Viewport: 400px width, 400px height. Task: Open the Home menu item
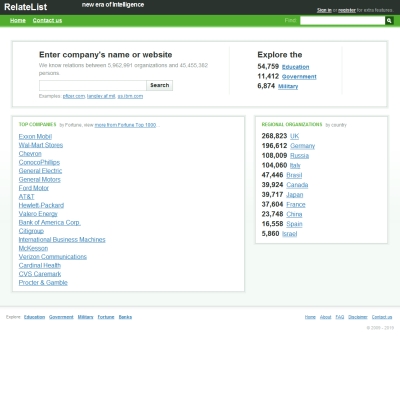(x=18, y=20)
